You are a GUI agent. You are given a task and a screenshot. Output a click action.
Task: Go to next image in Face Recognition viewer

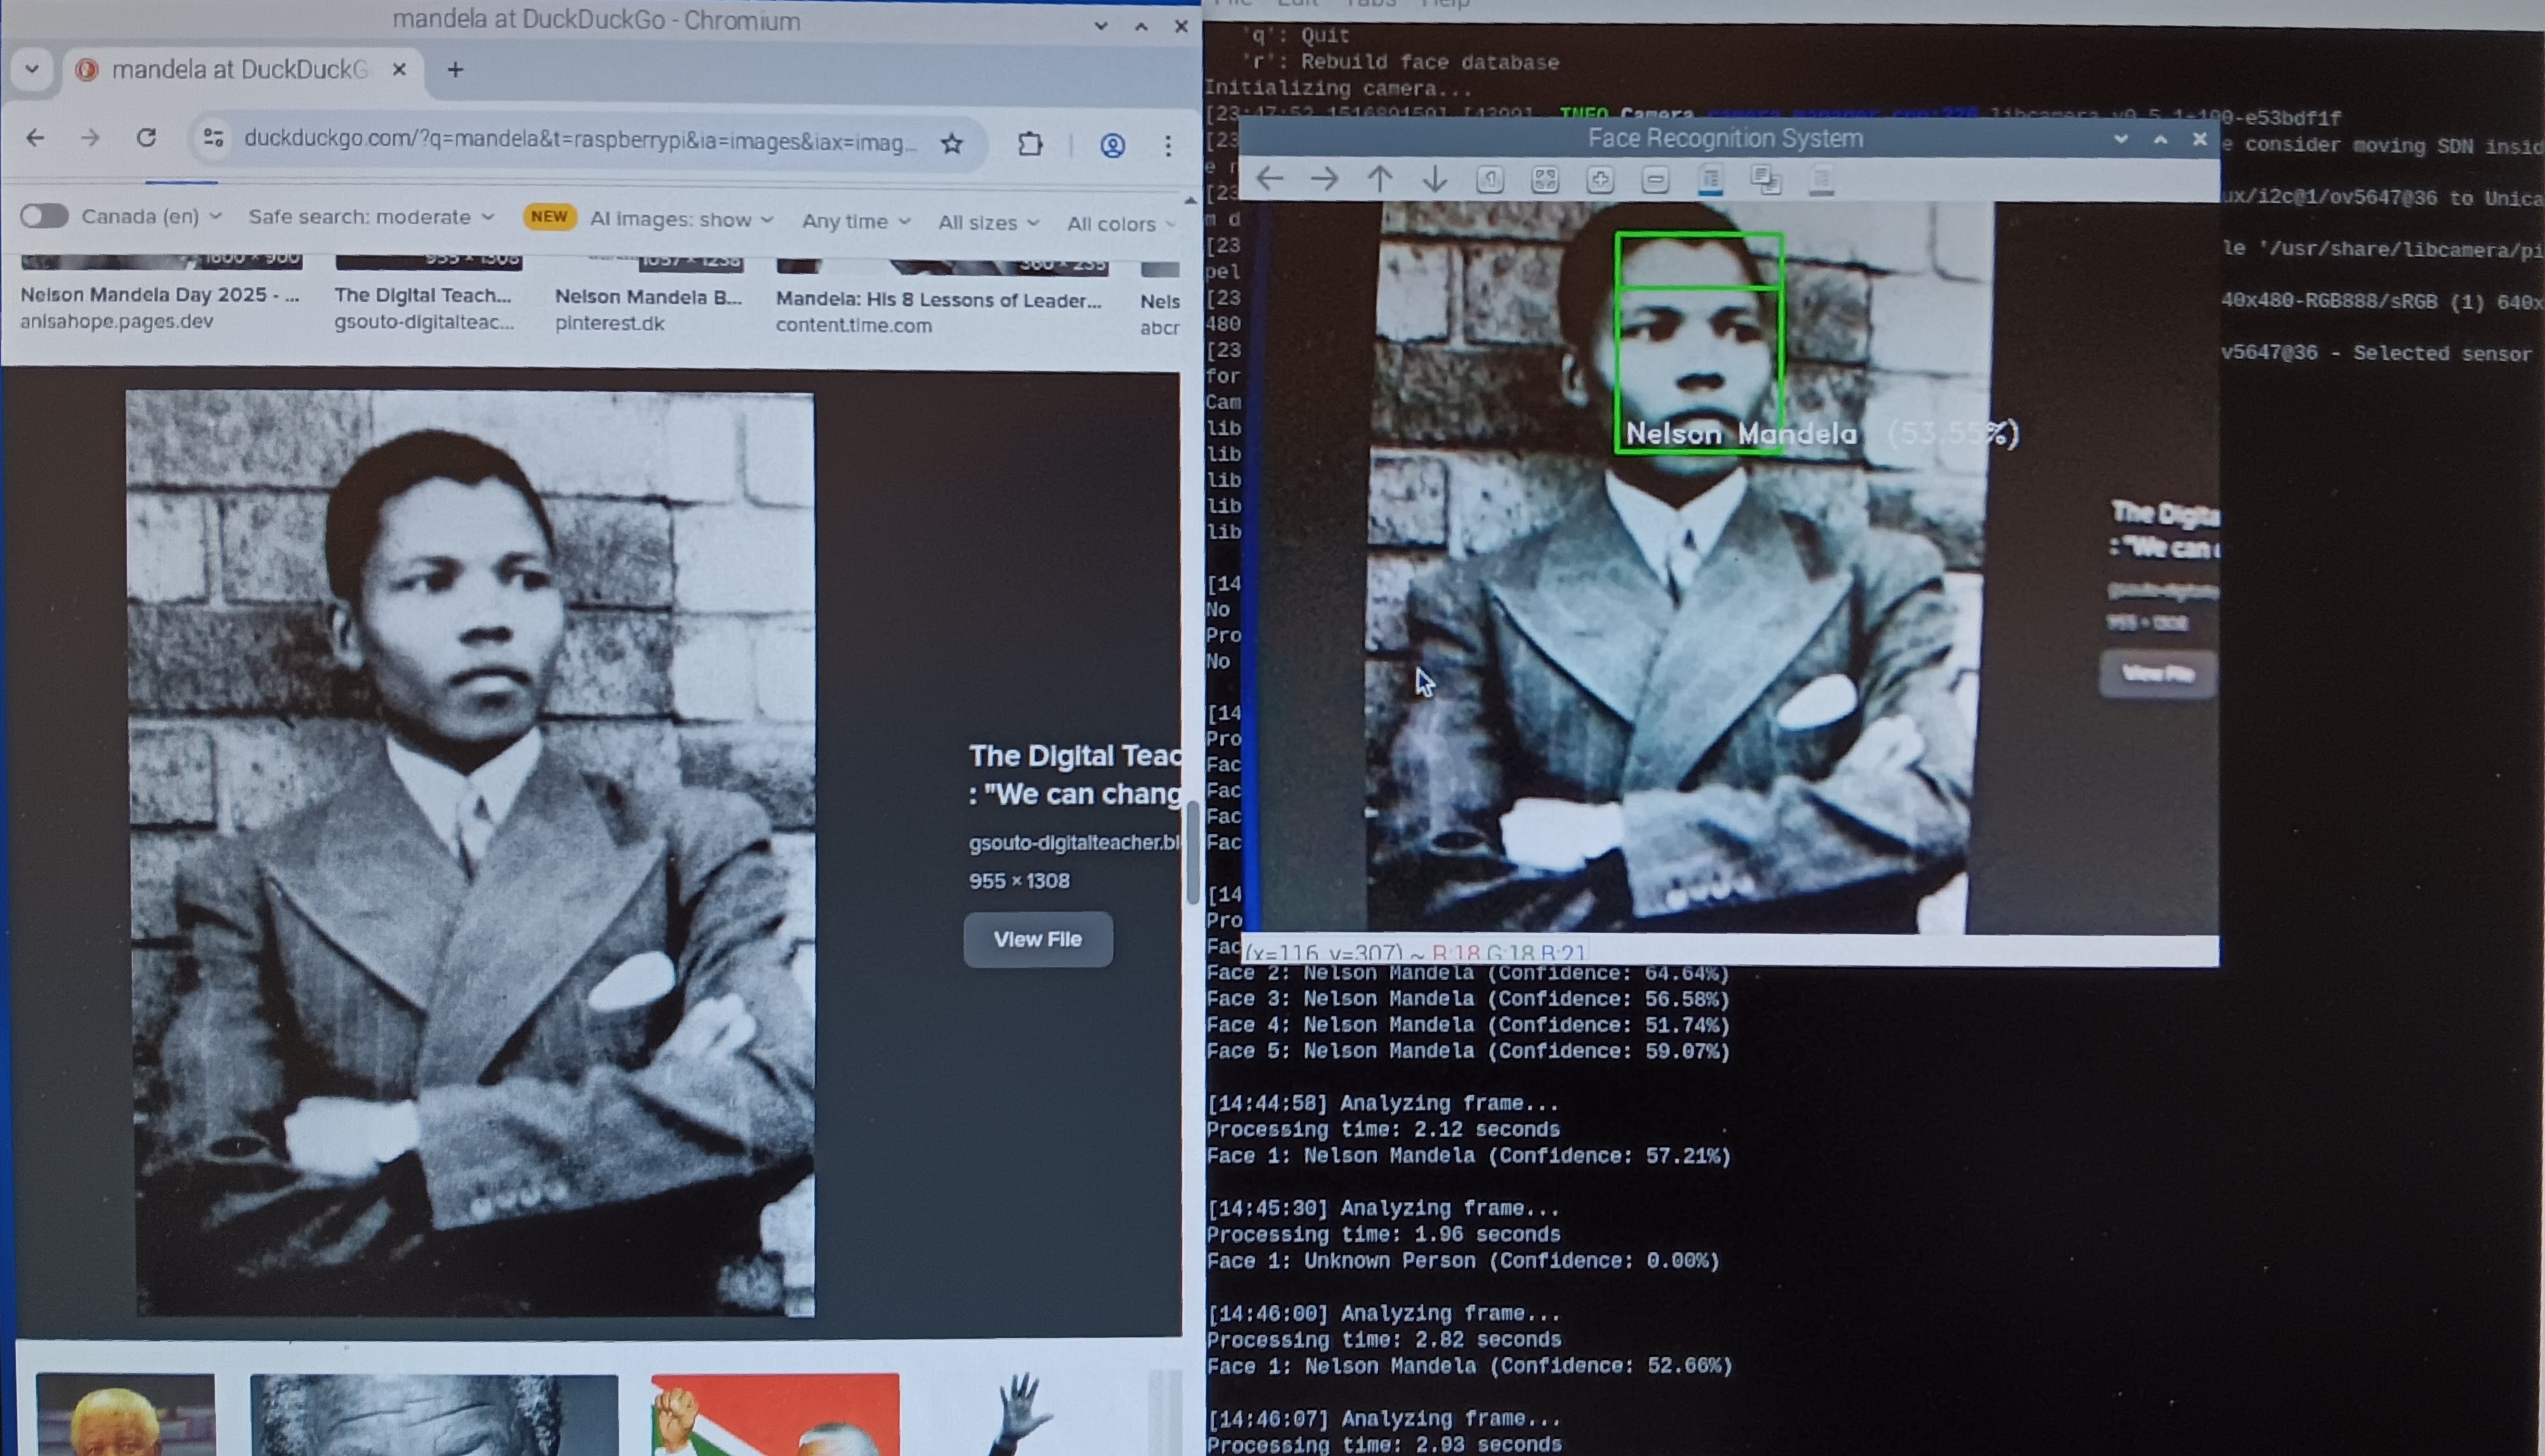pos(1324,180)
